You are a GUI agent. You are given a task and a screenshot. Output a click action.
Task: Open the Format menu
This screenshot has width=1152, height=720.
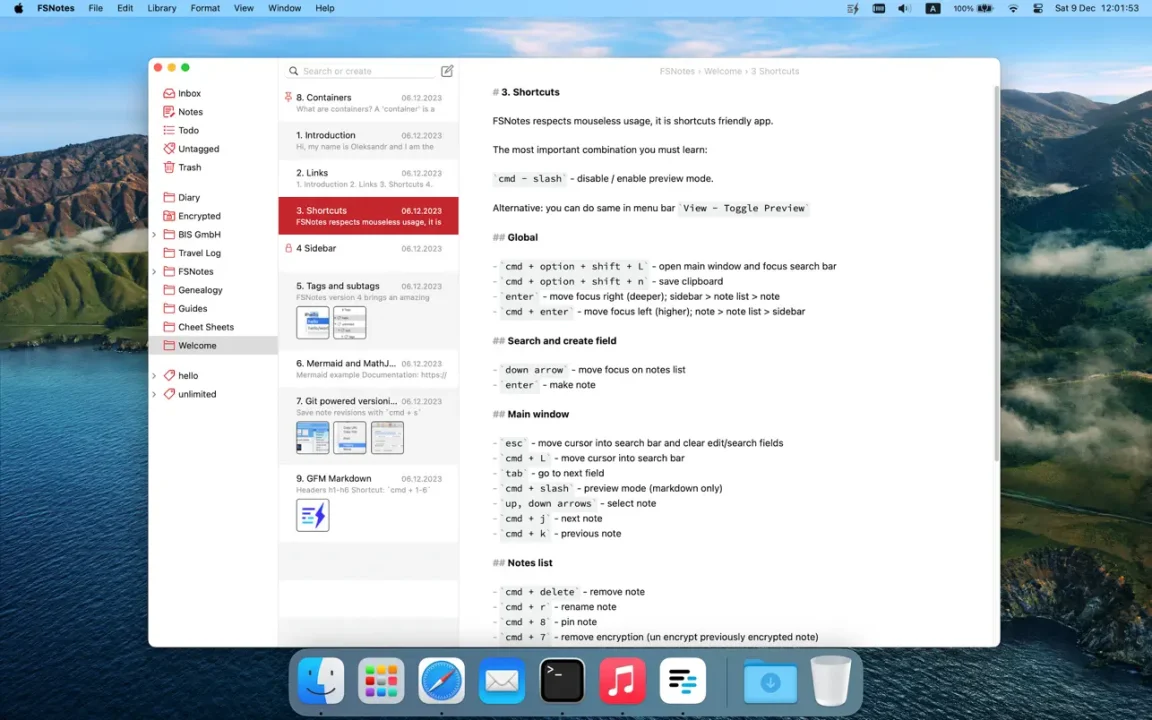[205, 8]
